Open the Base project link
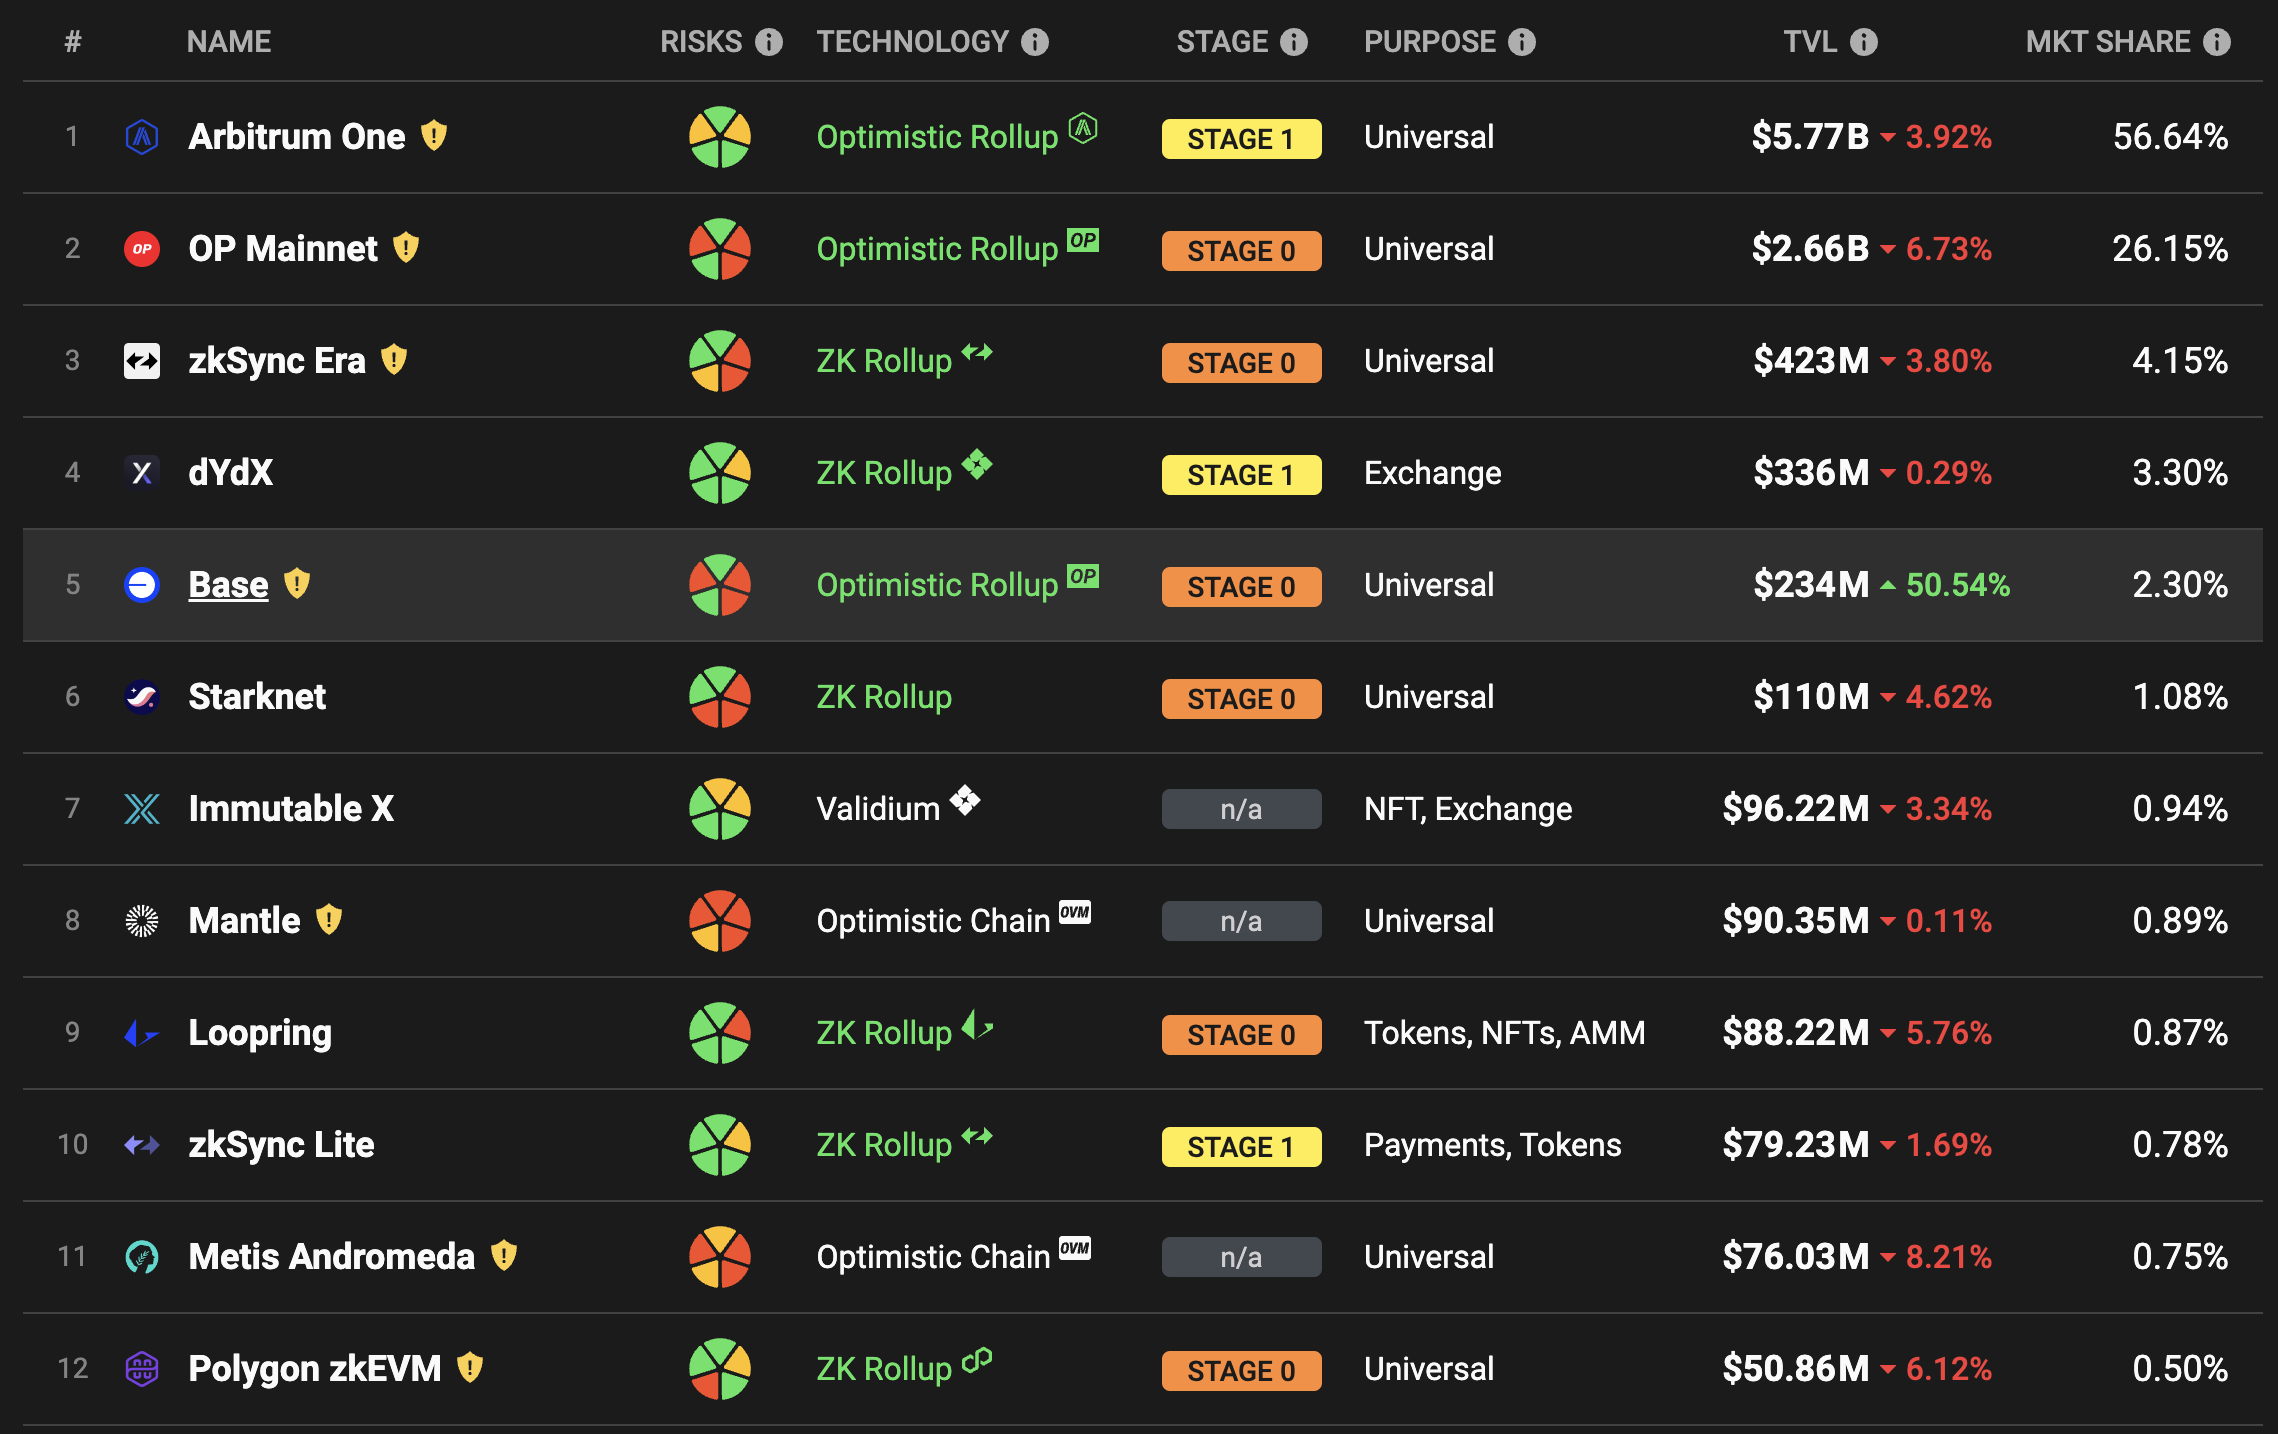The width and height of the screenshot is (2278, 1434). (x=228, y=585)
